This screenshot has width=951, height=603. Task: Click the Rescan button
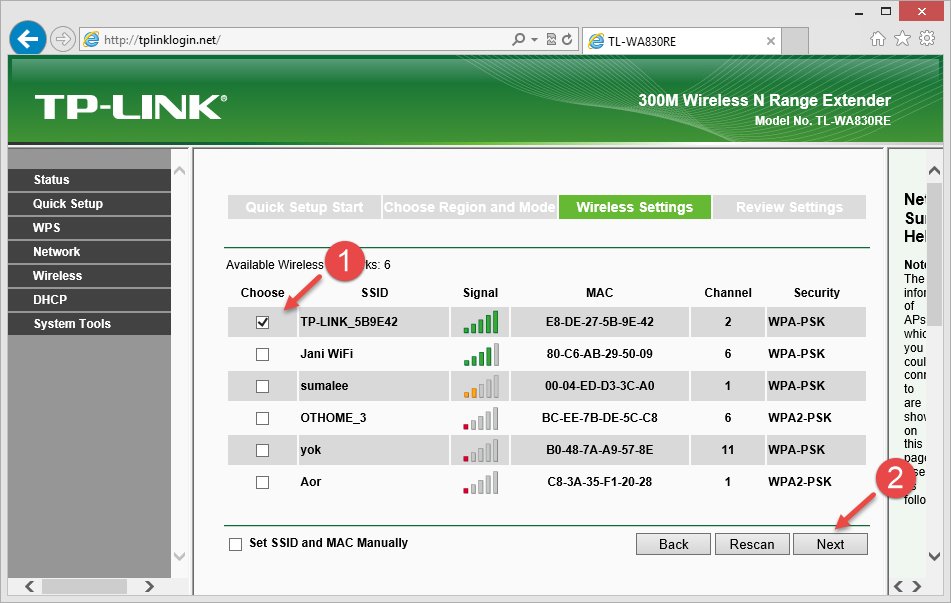pos(752,544)
